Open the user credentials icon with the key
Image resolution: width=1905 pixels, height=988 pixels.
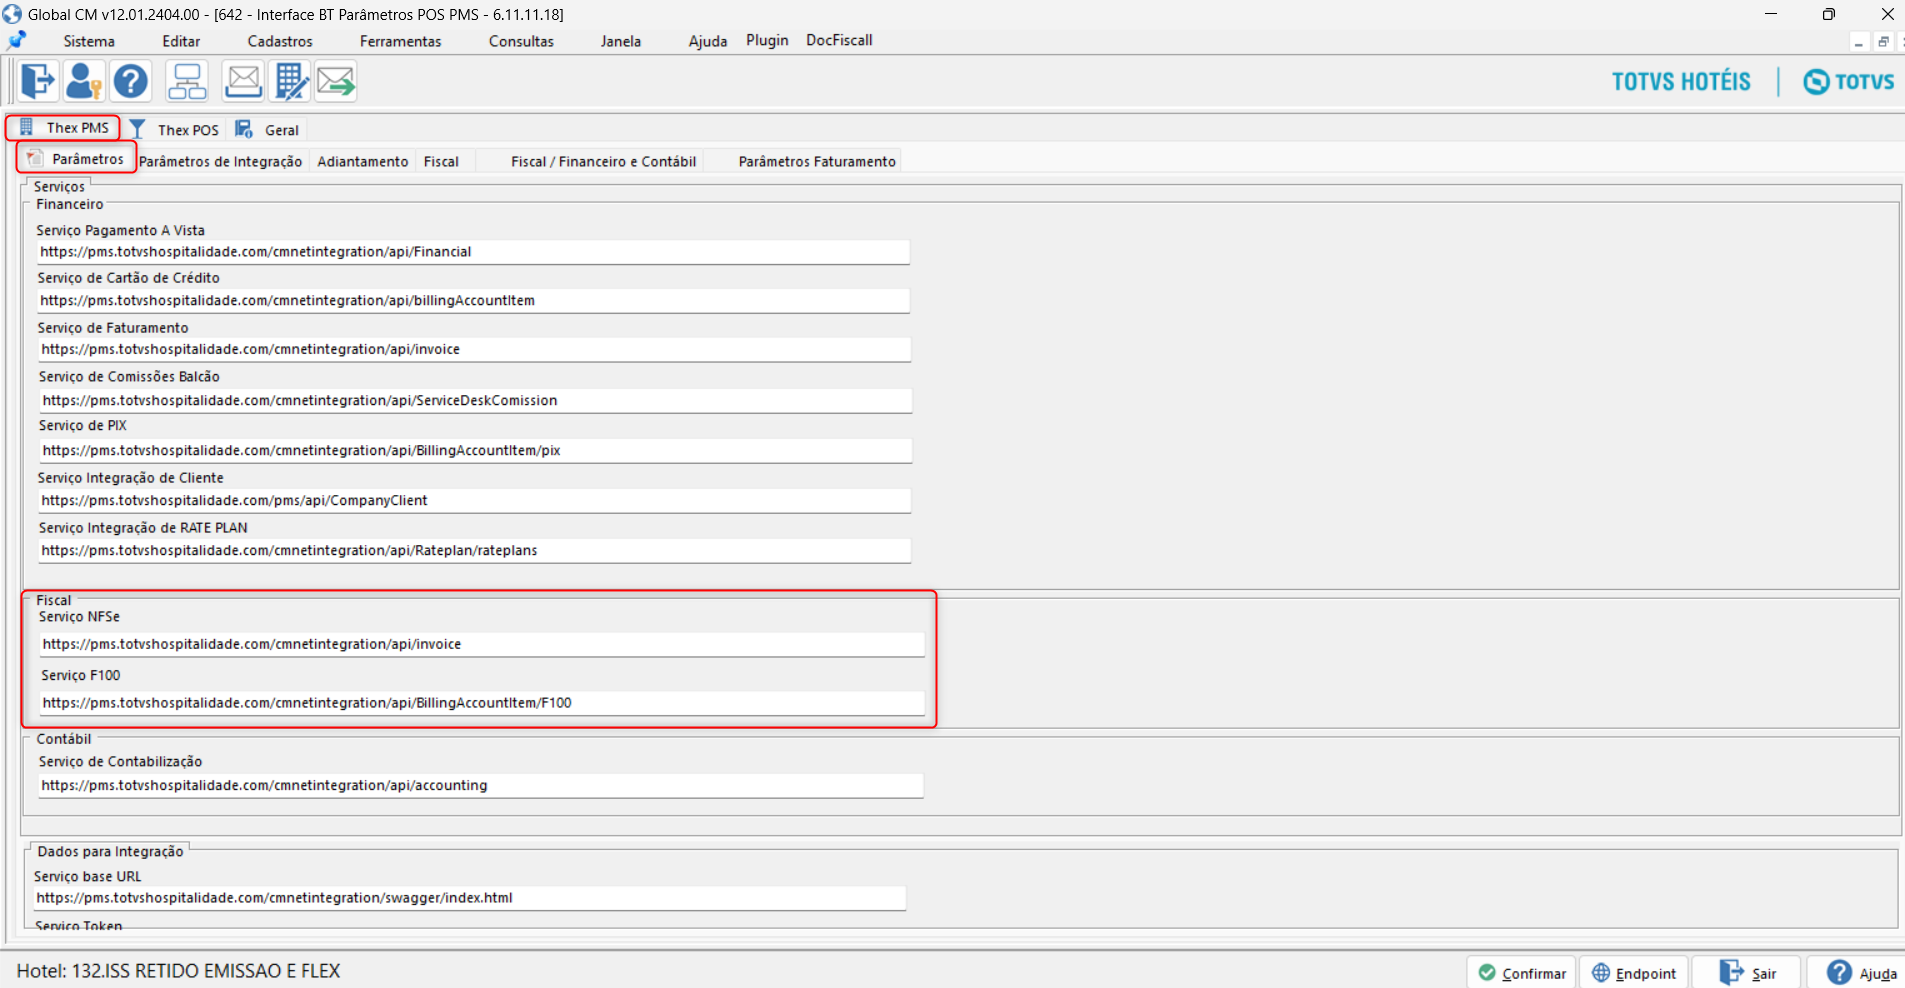tap(84, 81)
